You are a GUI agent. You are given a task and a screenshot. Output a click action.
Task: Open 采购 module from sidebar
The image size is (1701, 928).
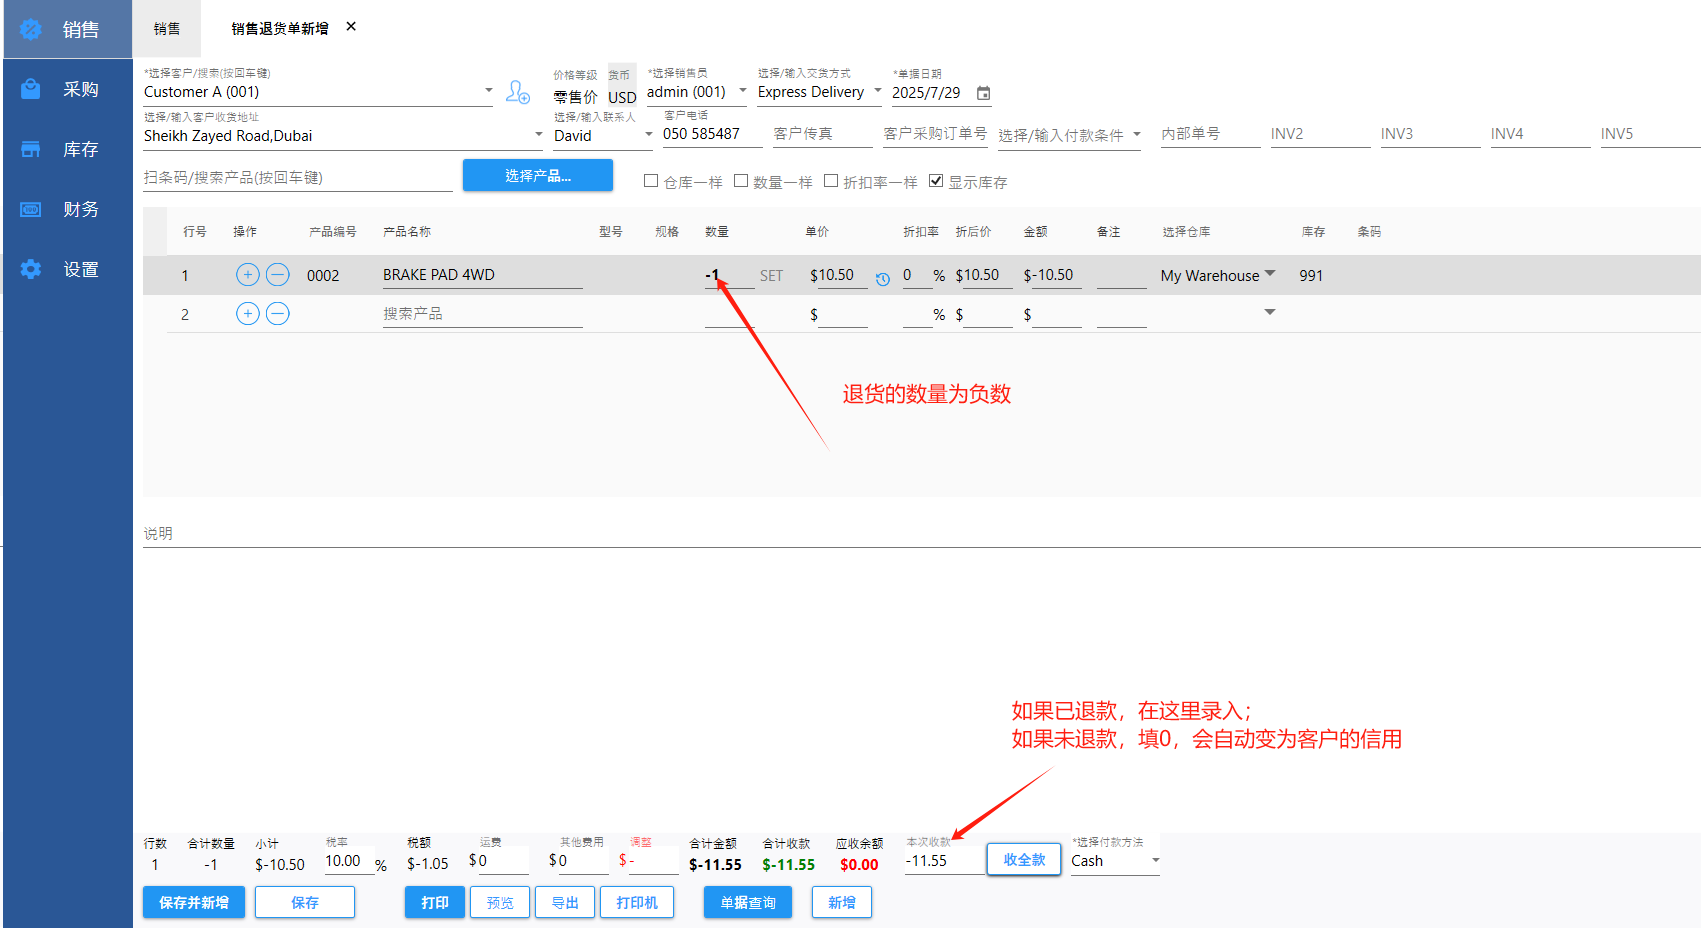coord(67,89)
